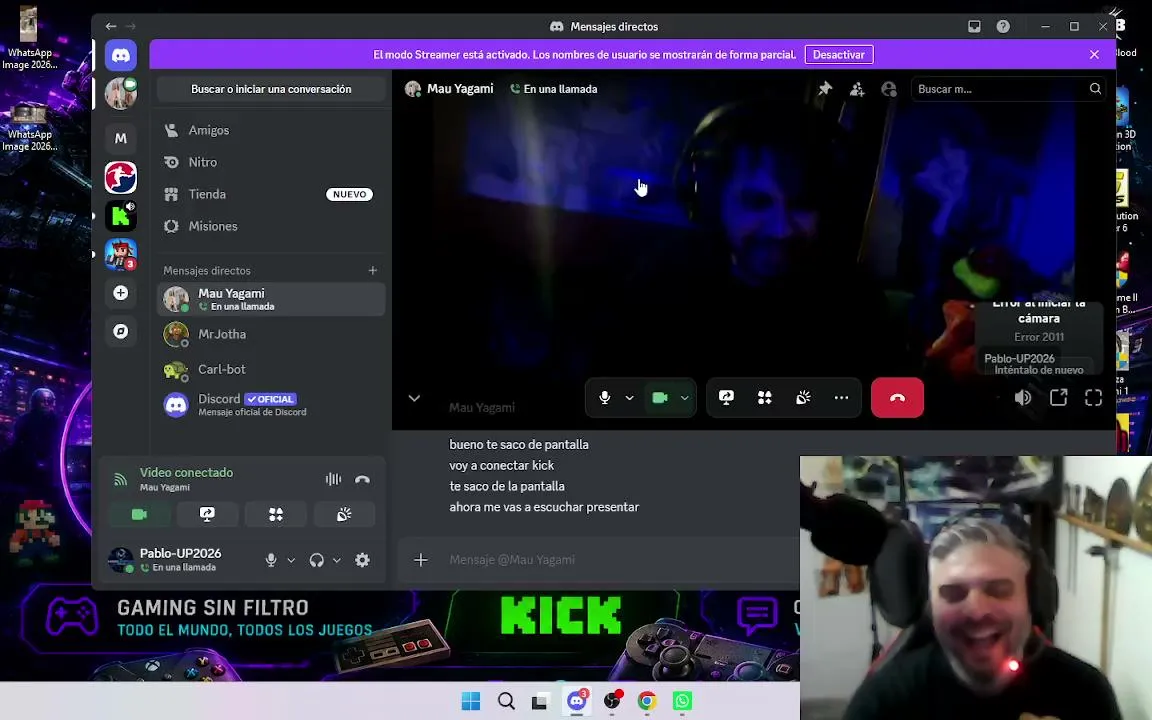The height and width of the screenshot is (720, 1152).
Task: Mute microphone in user panel
Action: click(271, 560)
